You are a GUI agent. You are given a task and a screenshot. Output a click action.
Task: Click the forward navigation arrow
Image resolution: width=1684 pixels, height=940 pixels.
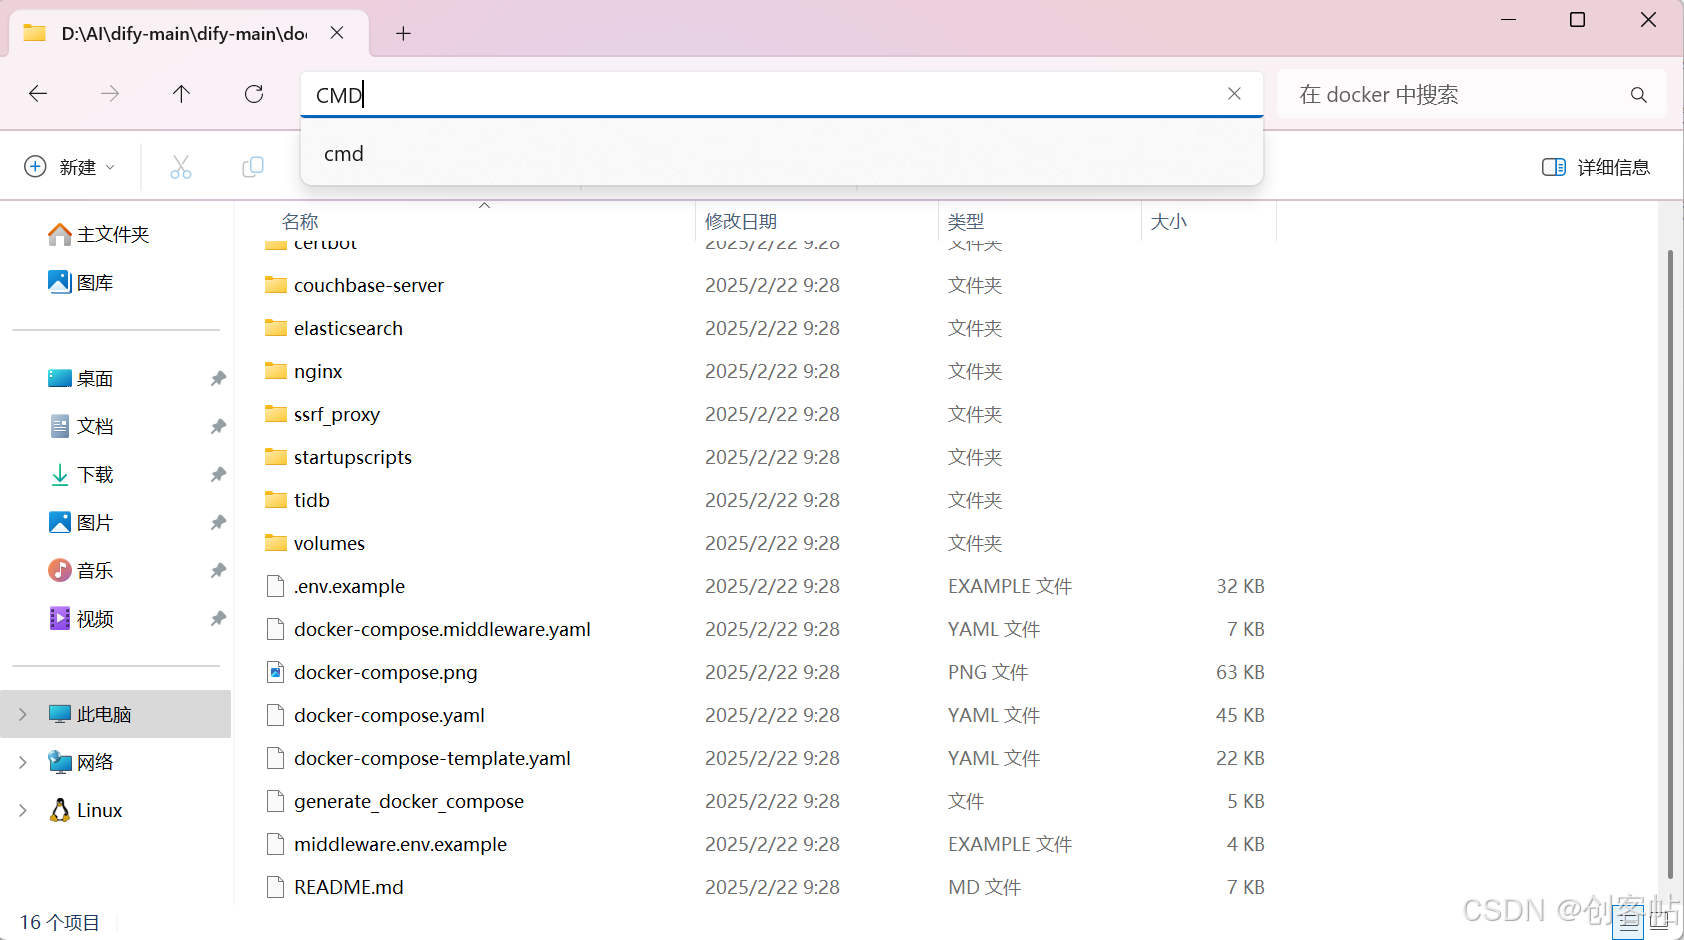point(110,94)
